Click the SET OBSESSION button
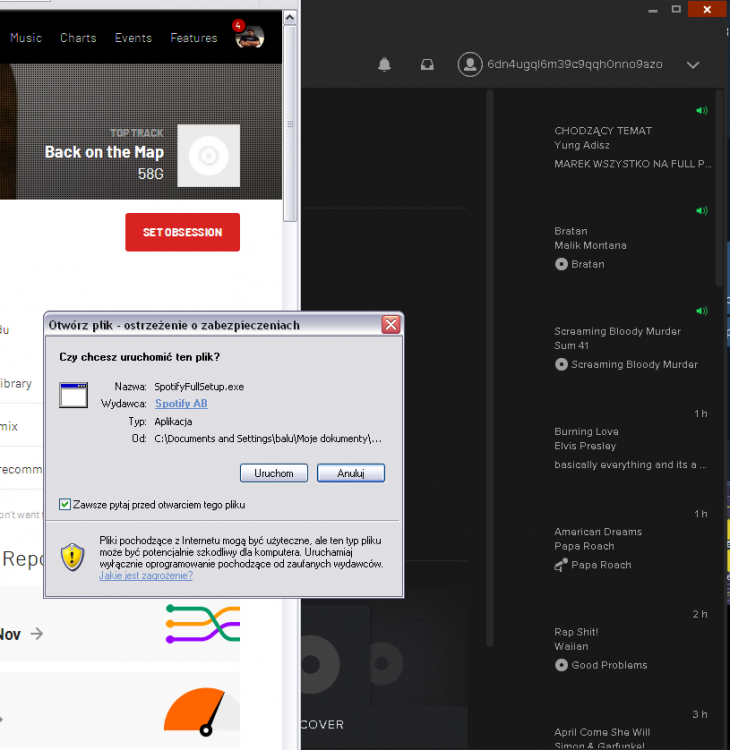 point(182,232)
